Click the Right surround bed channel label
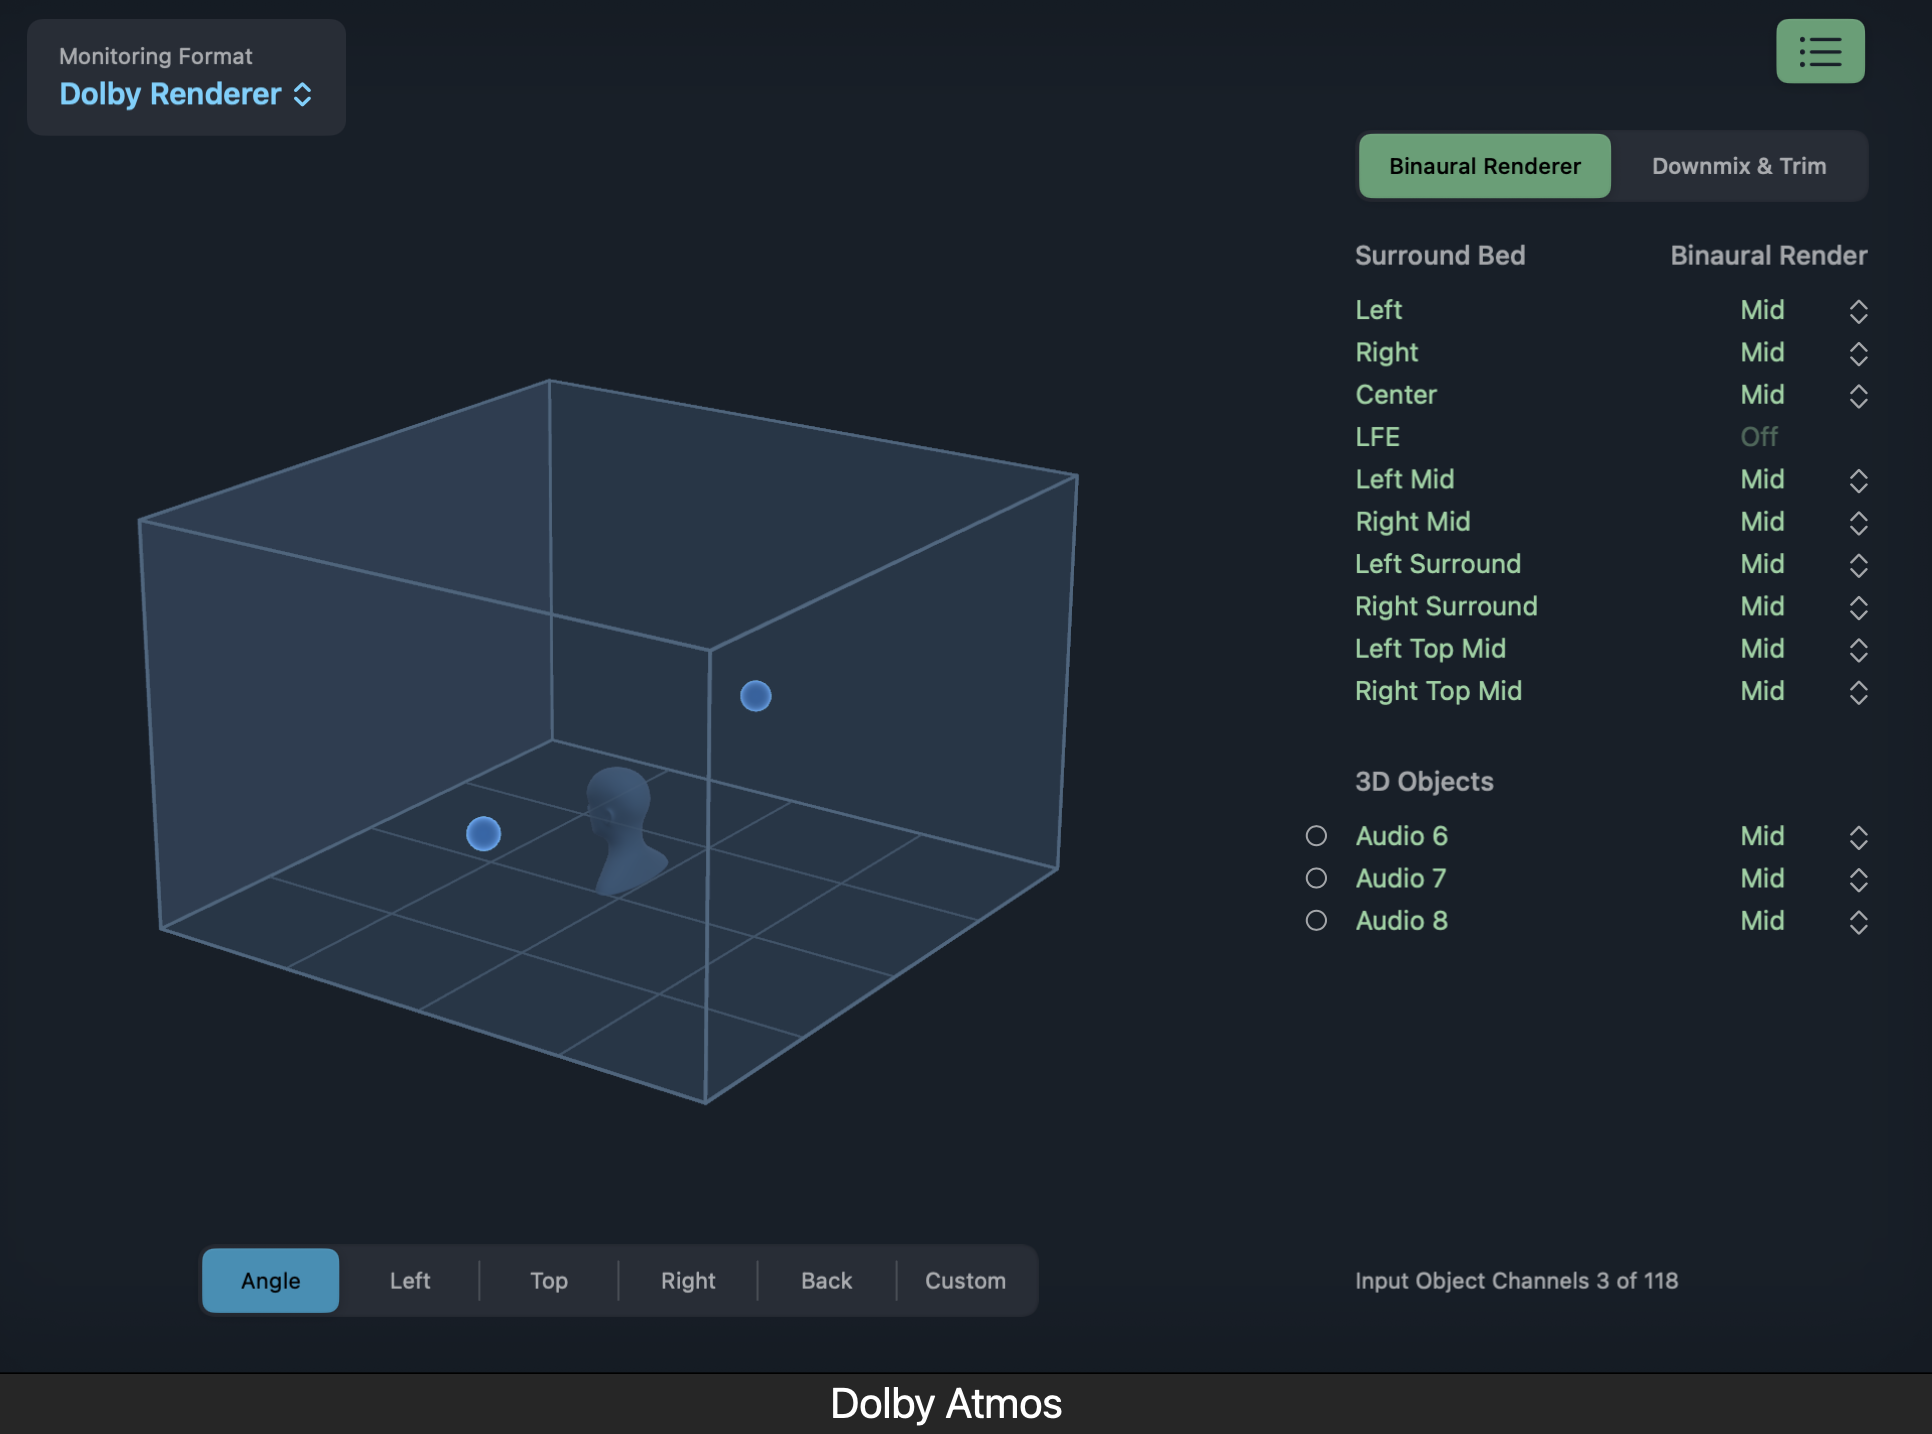 click(x=1386, y=352)
